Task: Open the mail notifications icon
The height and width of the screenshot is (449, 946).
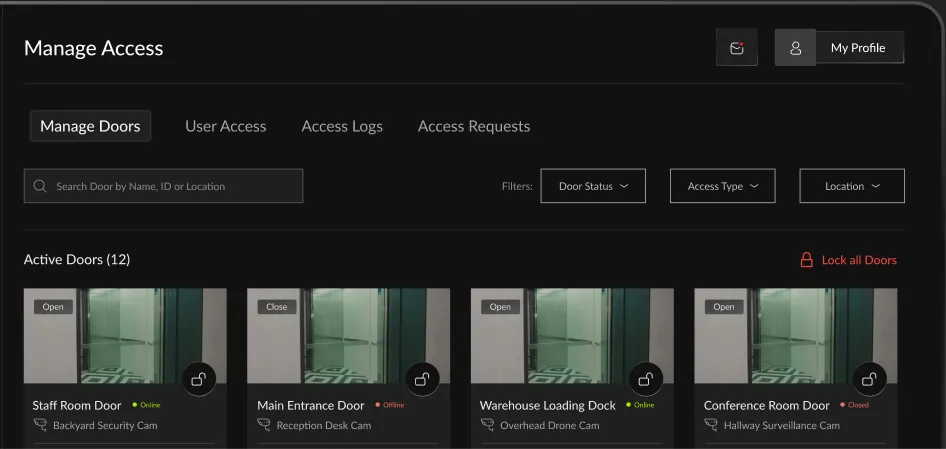Action: click(737, 48)
